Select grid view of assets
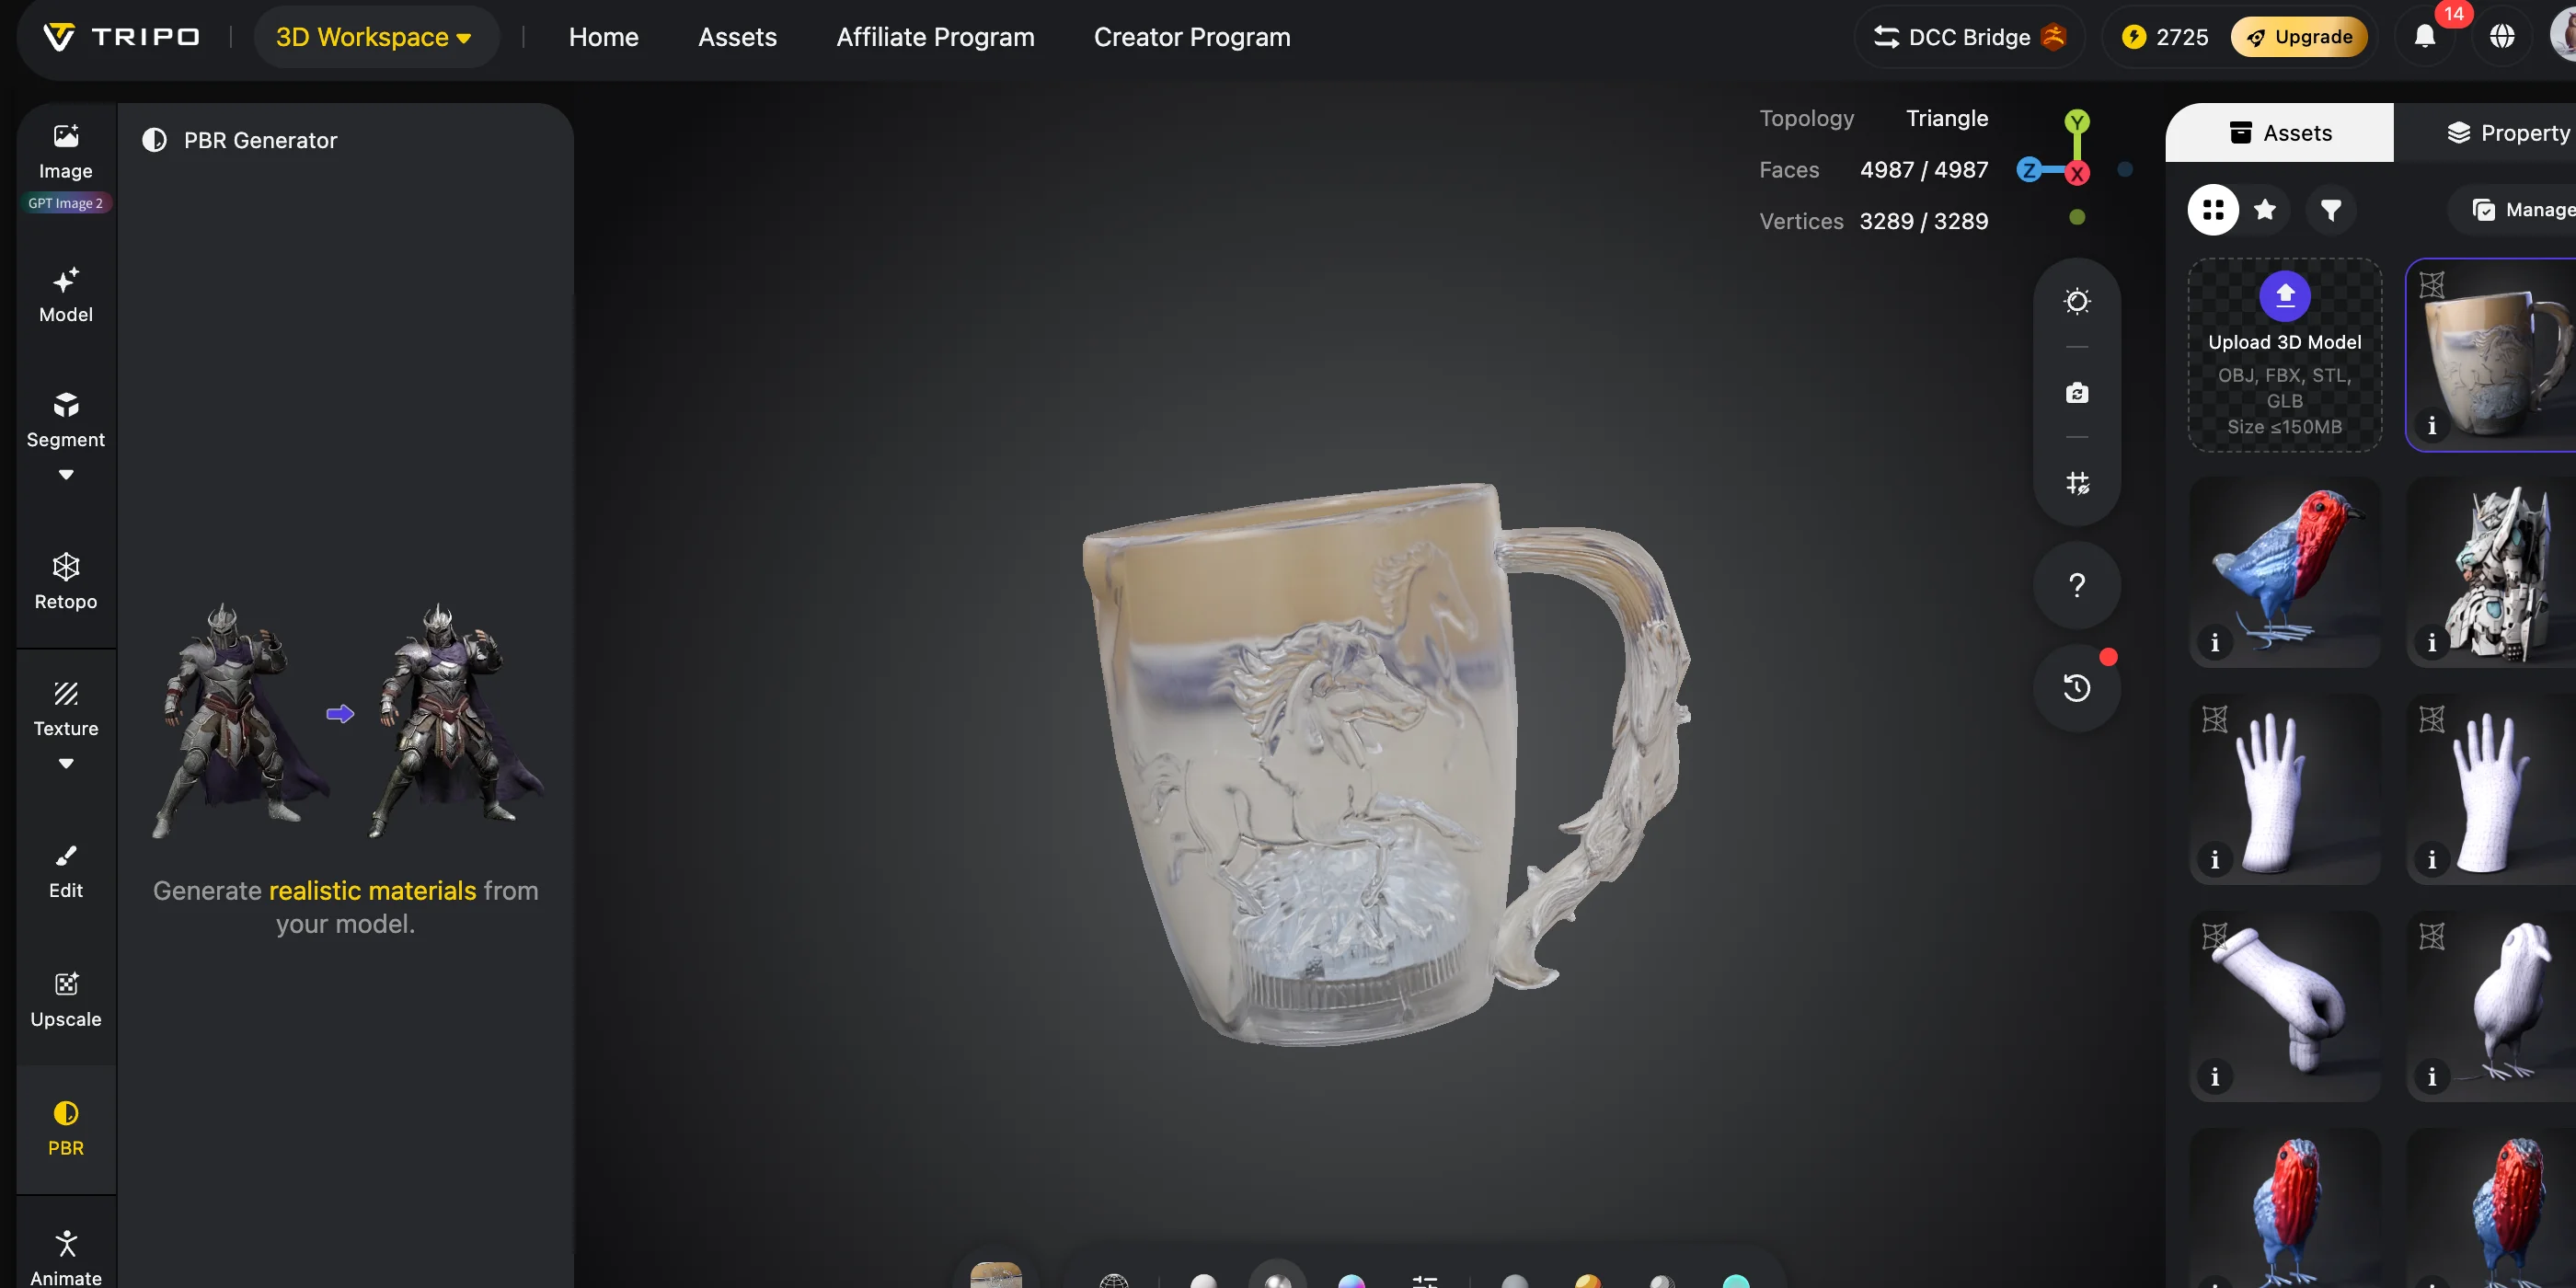Screen dimensions: 2576x1288 click(2212, 209)
